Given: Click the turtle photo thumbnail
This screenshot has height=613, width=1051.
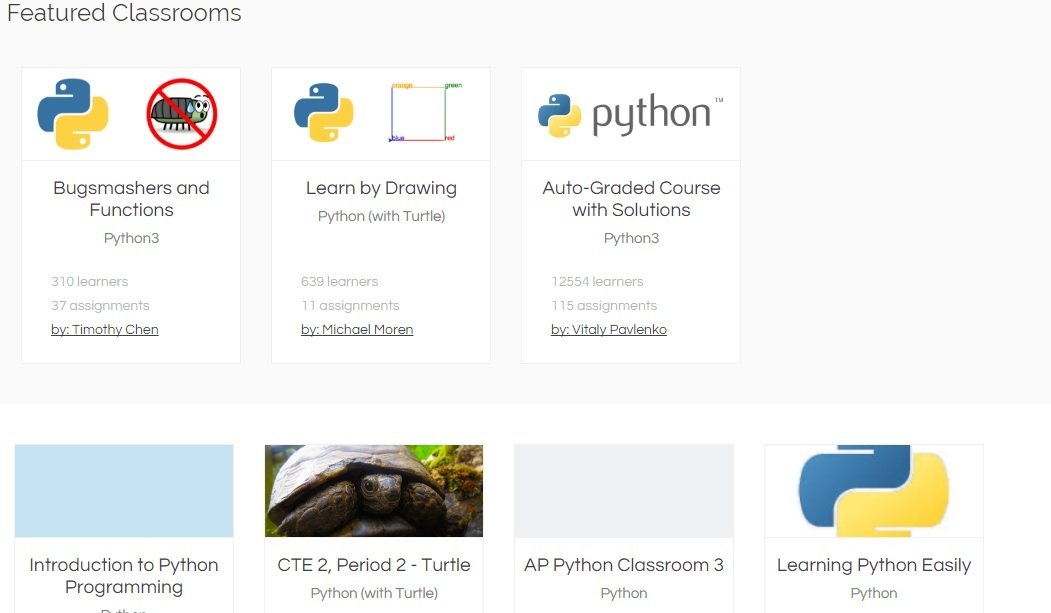Looking at the screenshot, I should tap(374, 490).
